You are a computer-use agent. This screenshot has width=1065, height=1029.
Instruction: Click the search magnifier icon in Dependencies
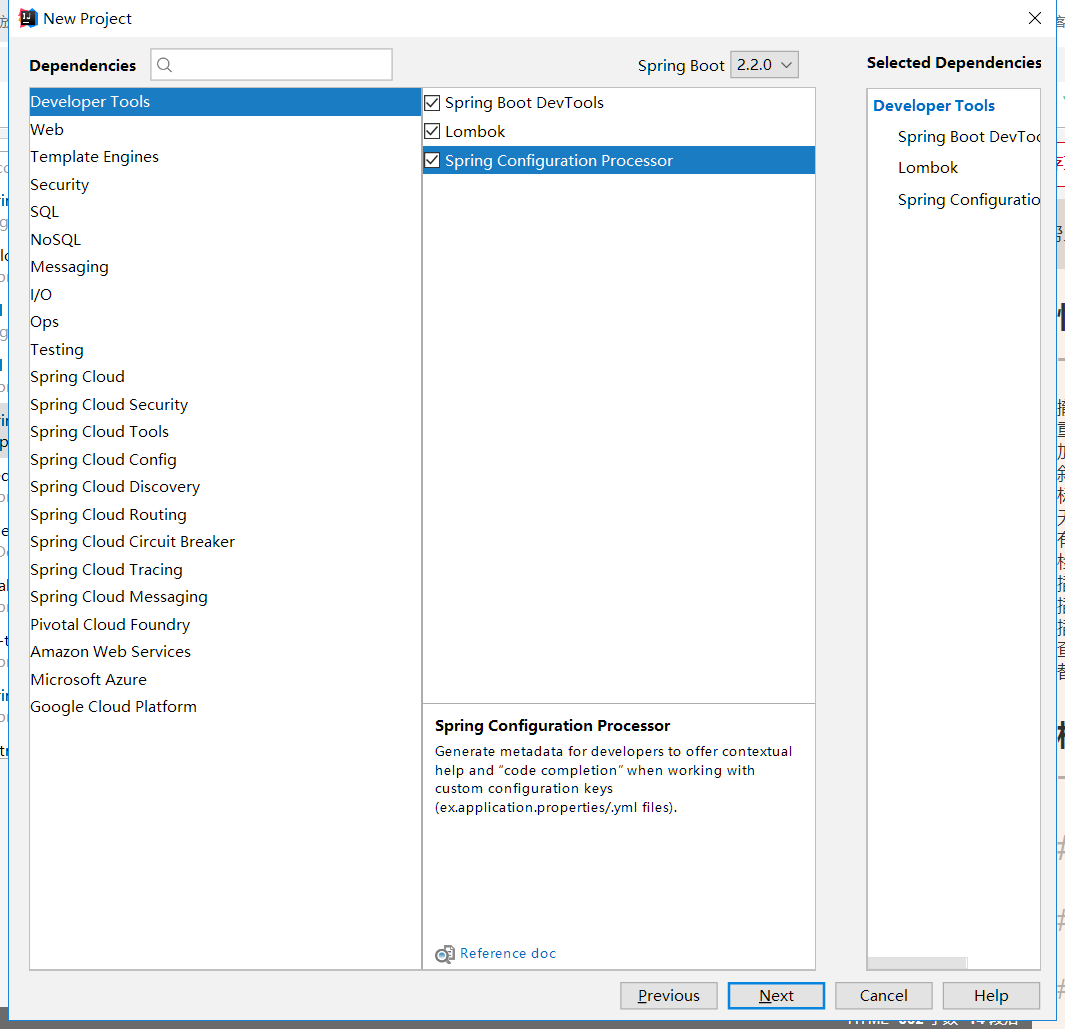point(164,65)
